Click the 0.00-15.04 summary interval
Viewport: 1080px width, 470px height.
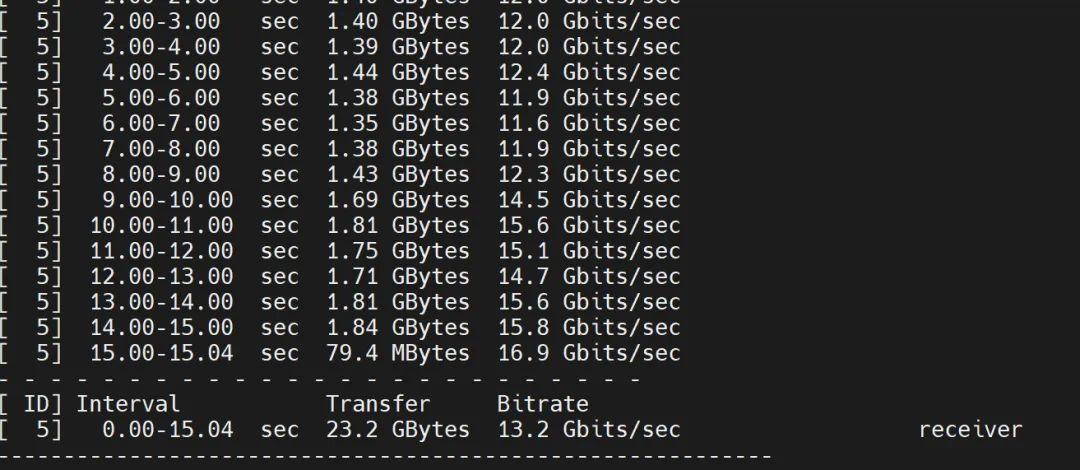167,430
